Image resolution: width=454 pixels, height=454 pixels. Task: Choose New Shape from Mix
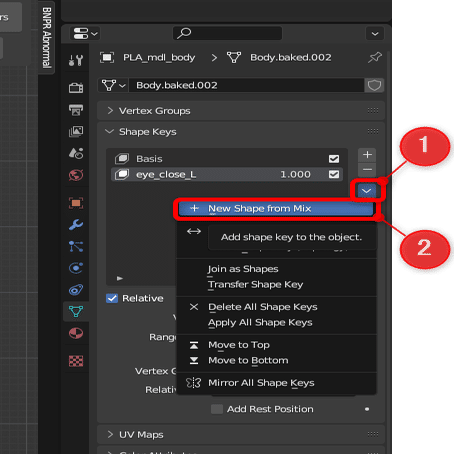pos(276,209)
